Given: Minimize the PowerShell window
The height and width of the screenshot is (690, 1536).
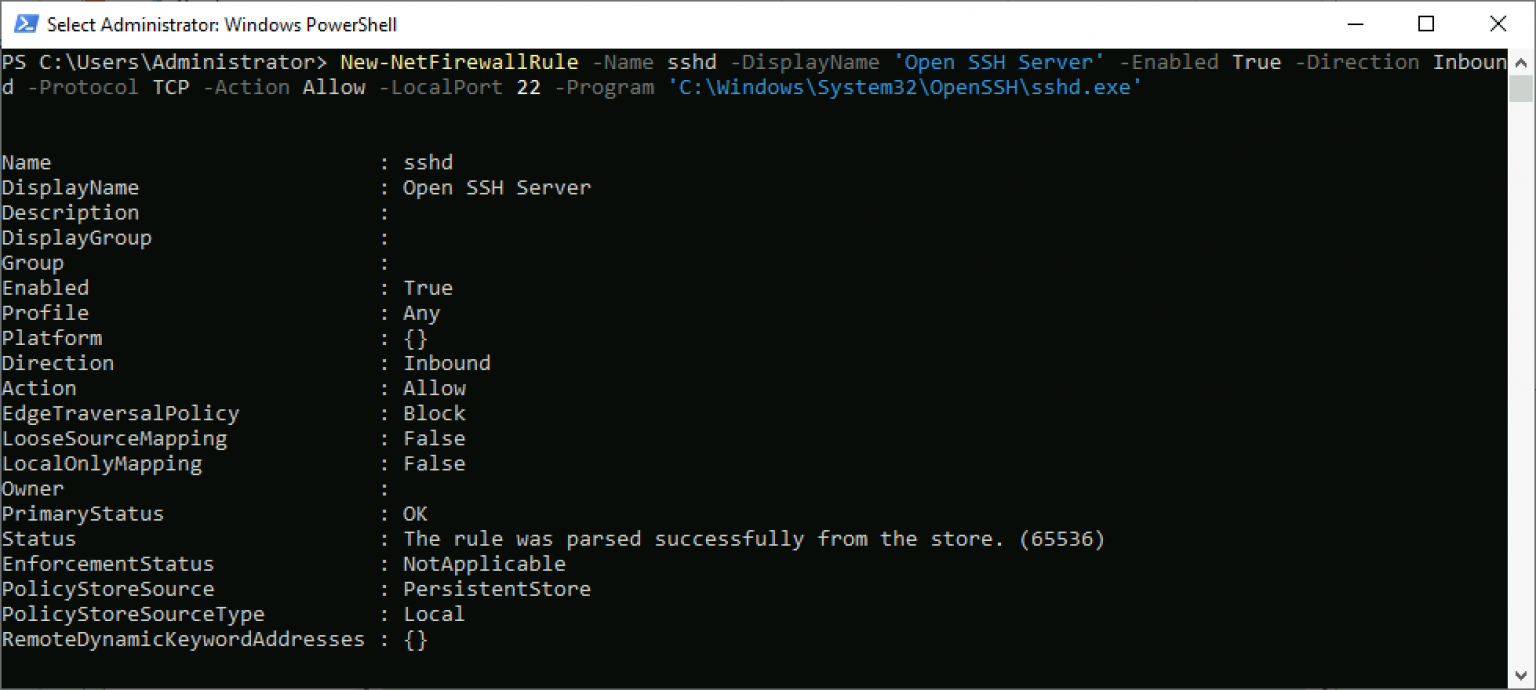Looking at the screenshot, I should (1355, 24).
